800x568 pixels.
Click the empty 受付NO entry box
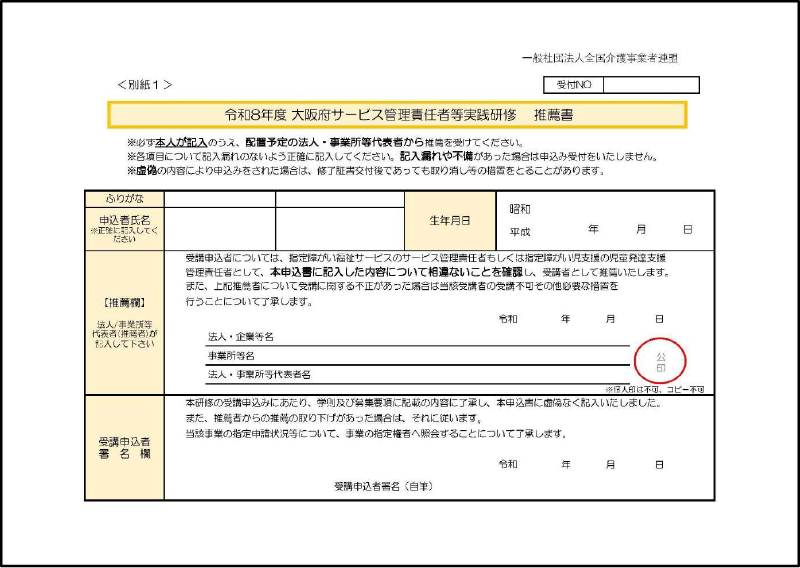click(x=650, y=85)
